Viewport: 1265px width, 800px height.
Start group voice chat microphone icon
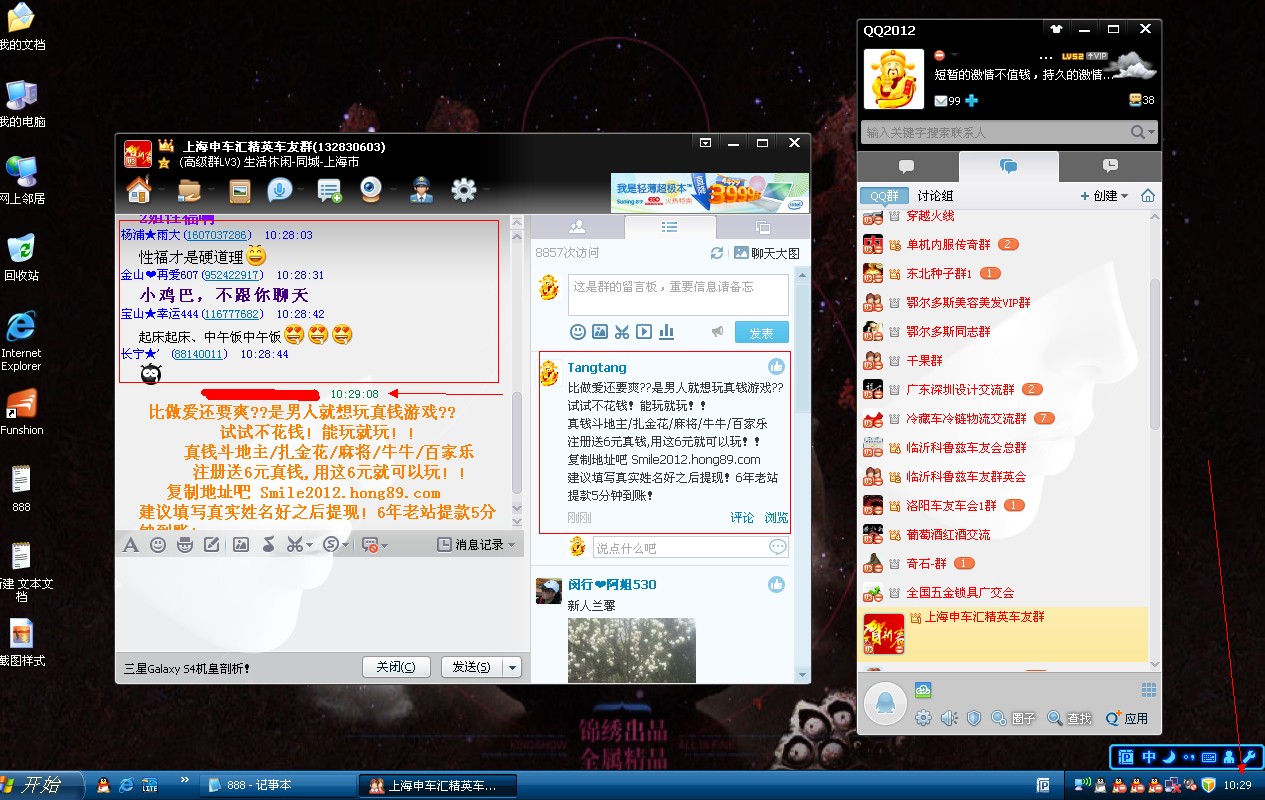tap(280, 190)
